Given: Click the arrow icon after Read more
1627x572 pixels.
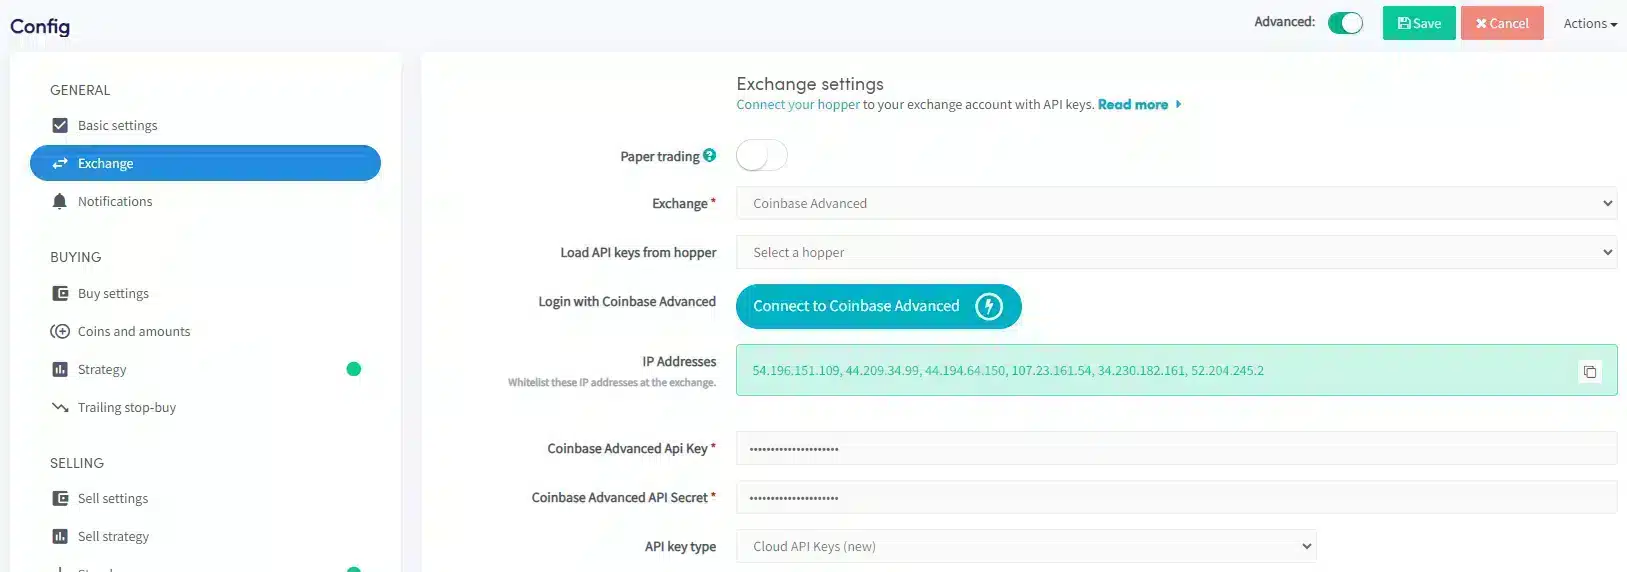Looking at the screenshot, I should (1178, 104).
